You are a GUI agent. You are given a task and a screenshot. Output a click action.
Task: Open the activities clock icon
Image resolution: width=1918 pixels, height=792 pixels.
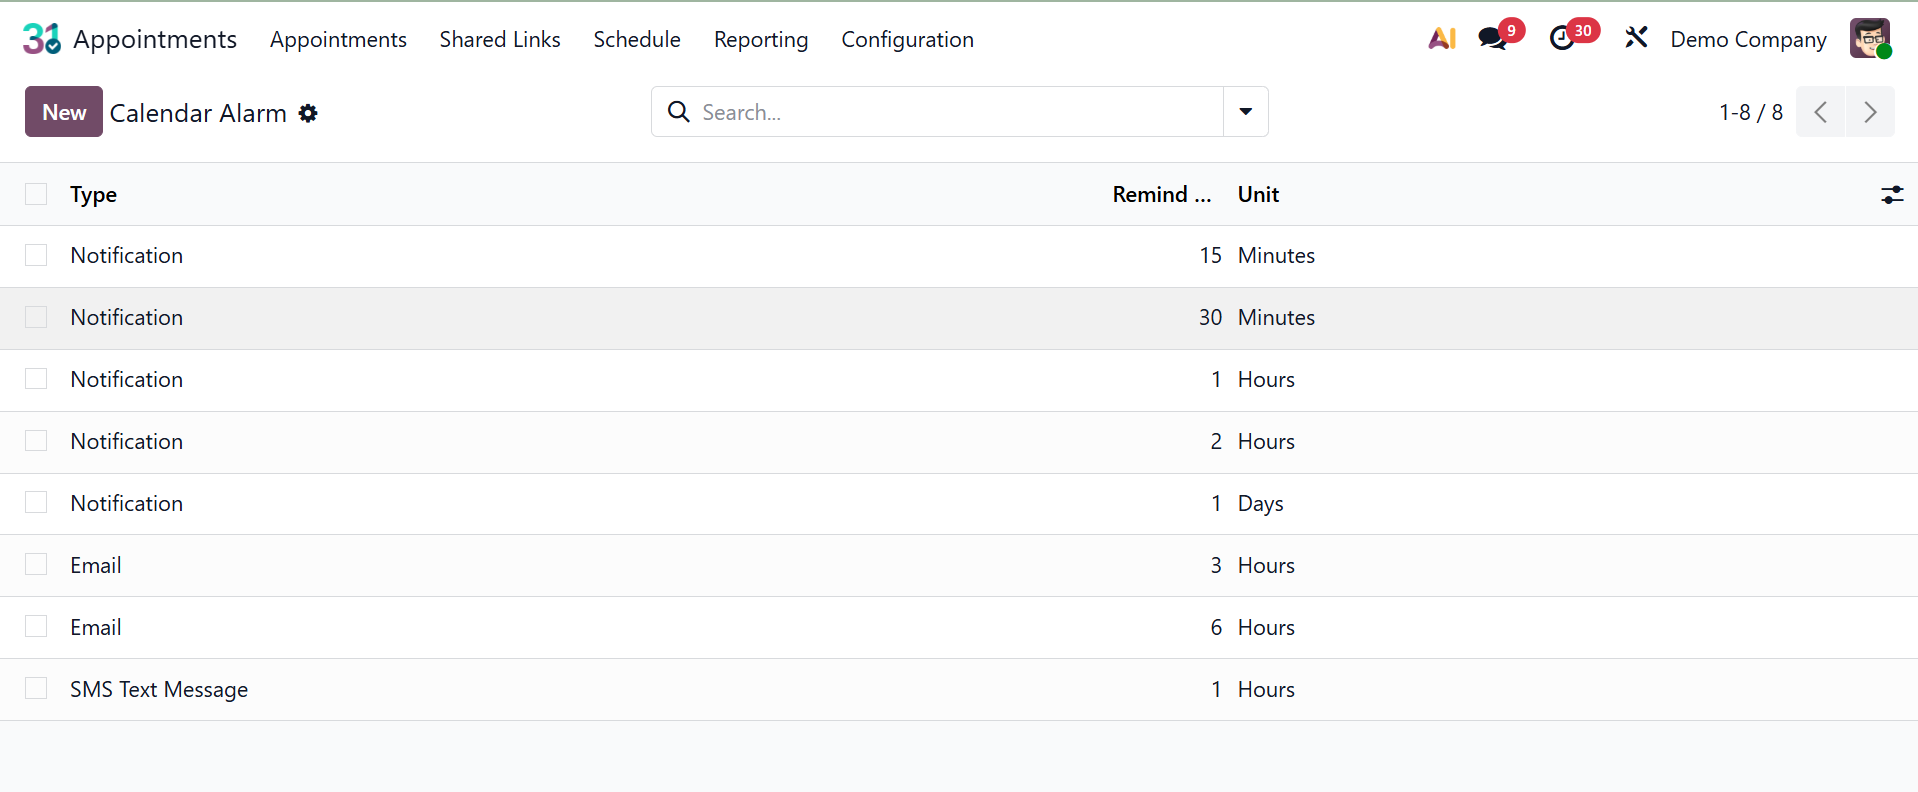[1561, 39]
